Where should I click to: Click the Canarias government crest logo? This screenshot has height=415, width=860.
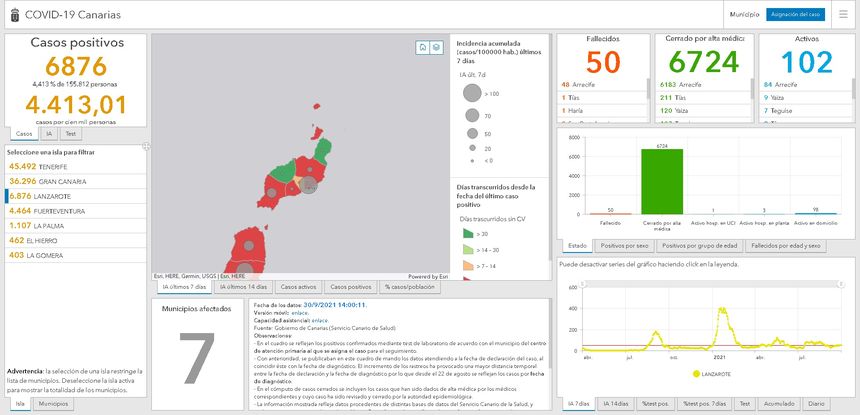tap(14, 15)
